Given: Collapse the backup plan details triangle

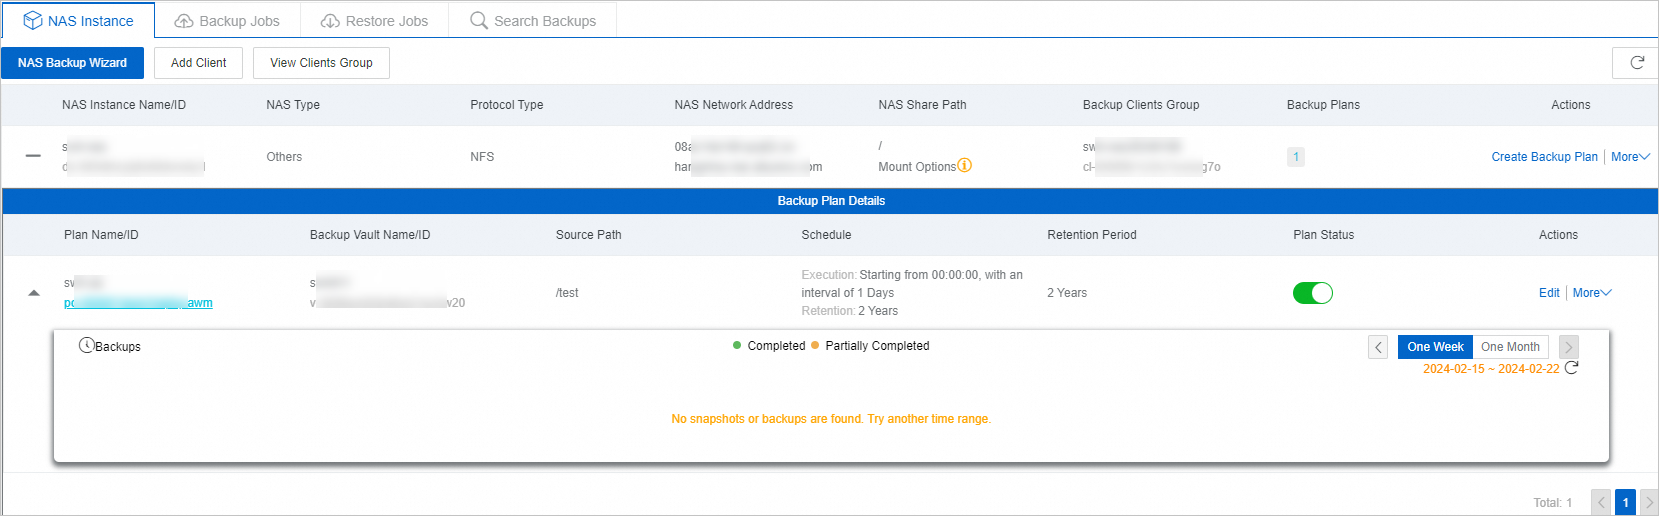Looking at the screenshot, I should pos(34,293).
